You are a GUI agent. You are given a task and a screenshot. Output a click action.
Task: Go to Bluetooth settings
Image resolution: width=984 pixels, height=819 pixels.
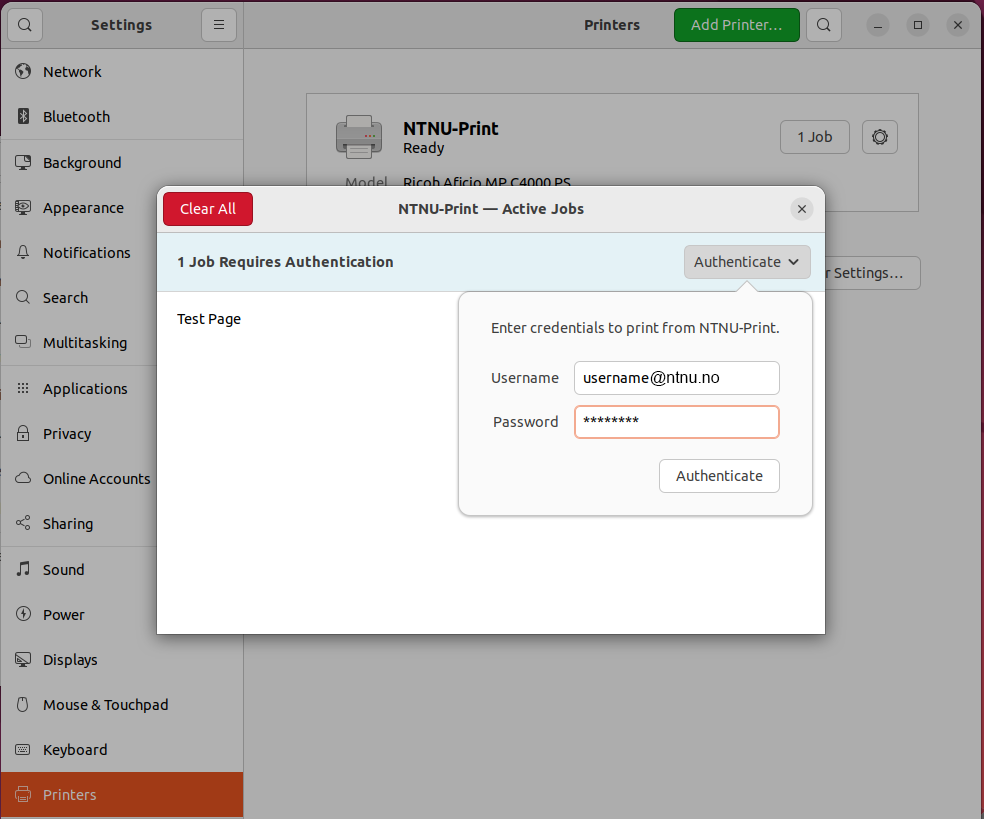(x=122, y=116)
